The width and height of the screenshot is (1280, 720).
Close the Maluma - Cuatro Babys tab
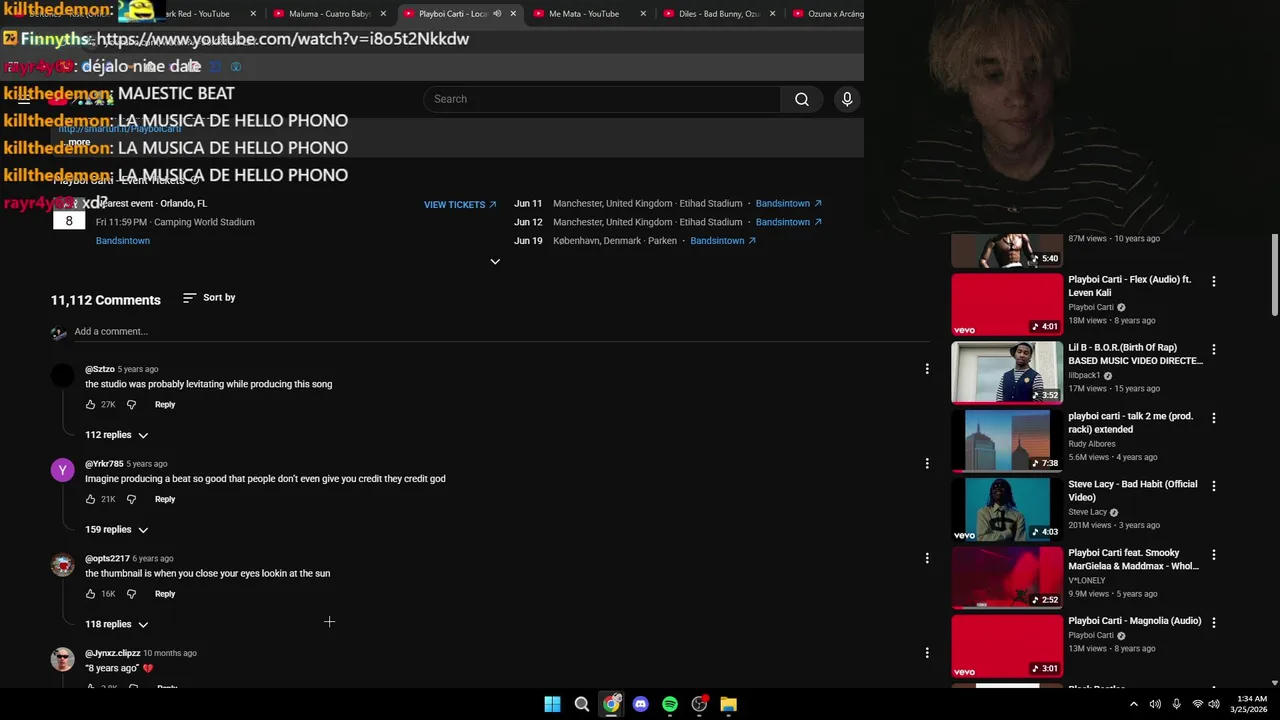(x=383, y=14)
